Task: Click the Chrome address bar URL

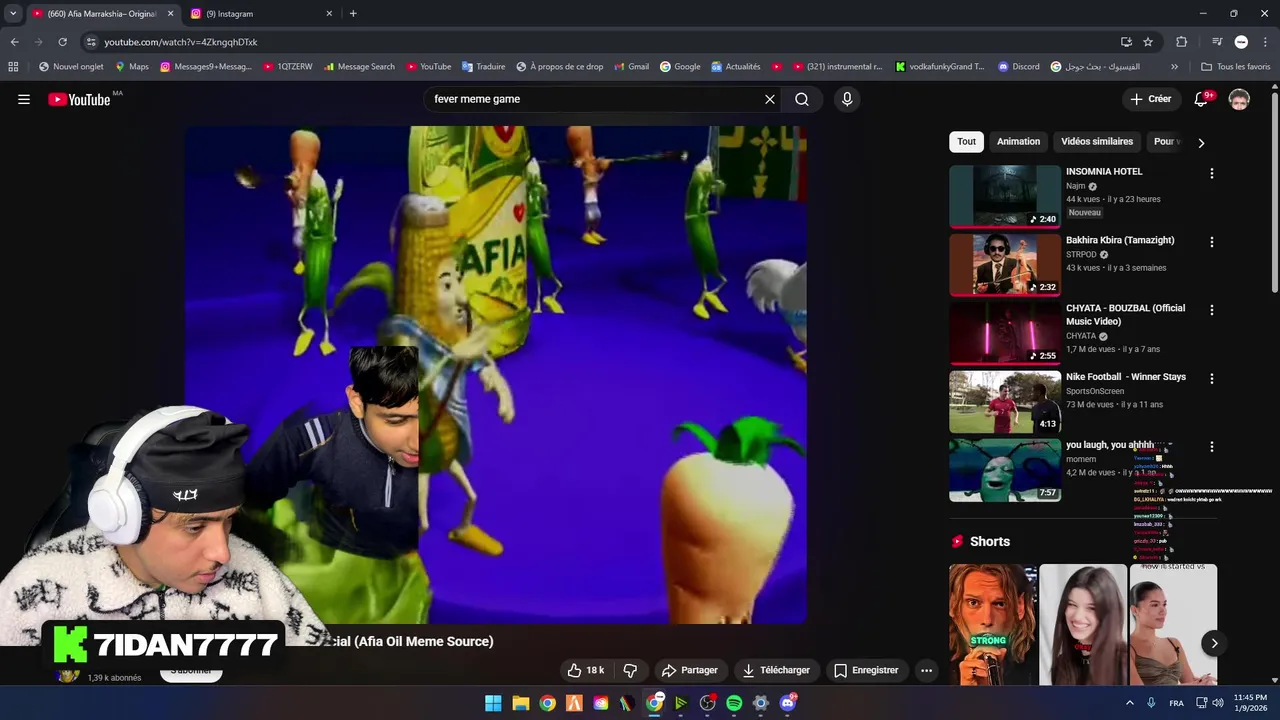Action: [181, 42]
